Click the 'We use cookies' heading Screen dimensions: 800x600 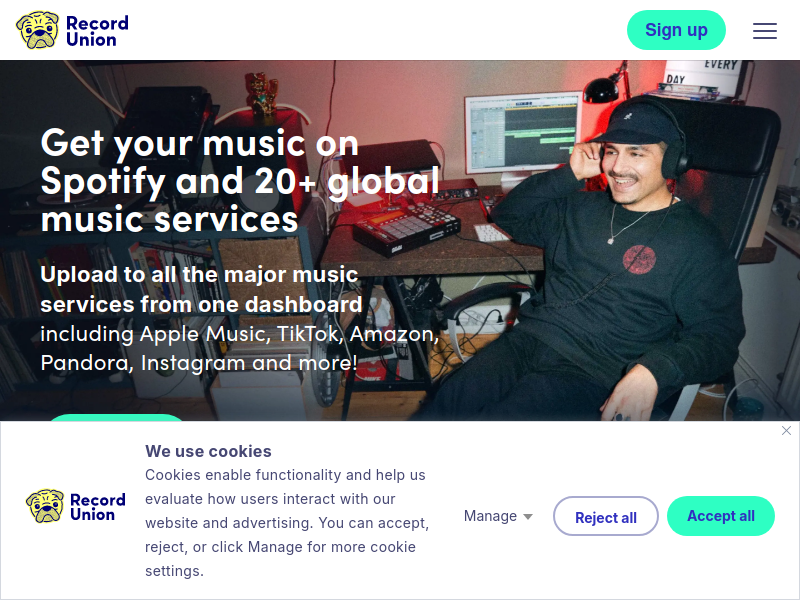208,451
